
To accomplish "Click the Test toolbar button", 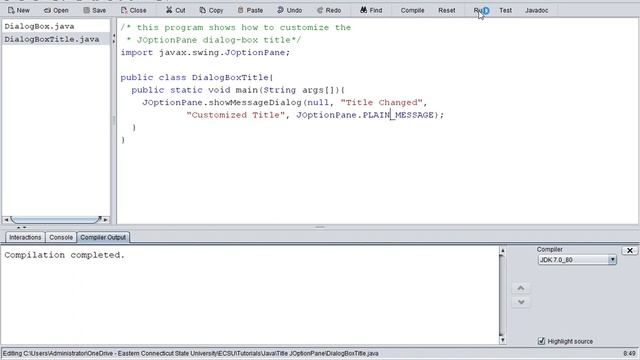I will tap(505, 10).
